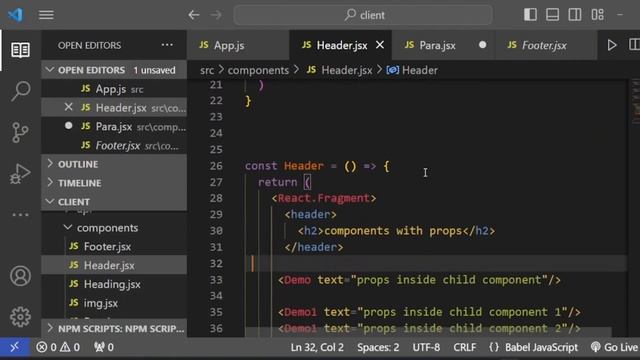
Task: Click the client search command center
Action: point(363,15)
